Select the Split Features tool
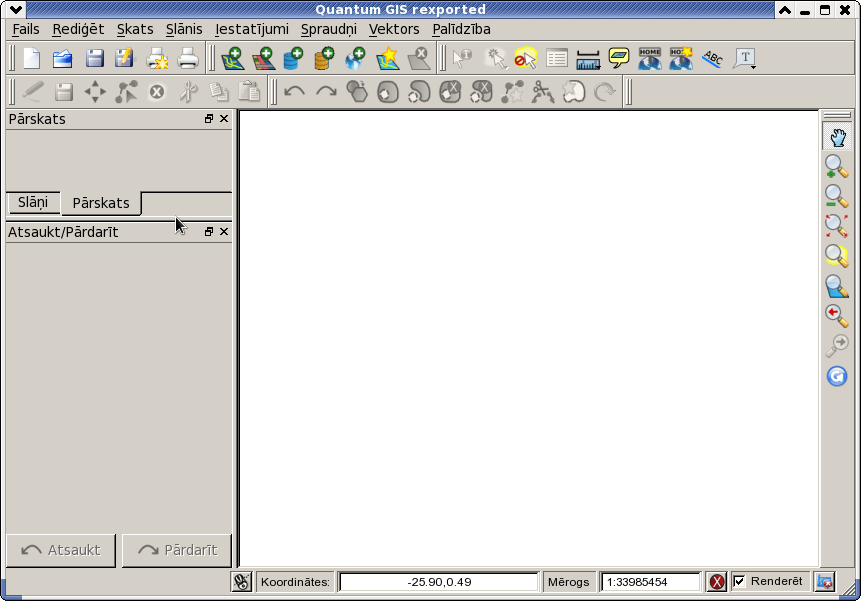This screenshot has width=861, height=601. 543,92
